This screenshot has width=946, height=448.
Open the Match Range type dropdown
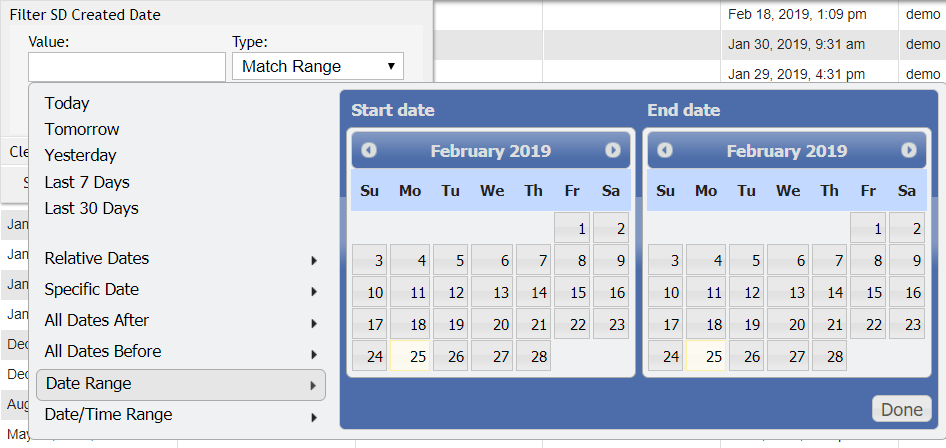tap(317, 67)
